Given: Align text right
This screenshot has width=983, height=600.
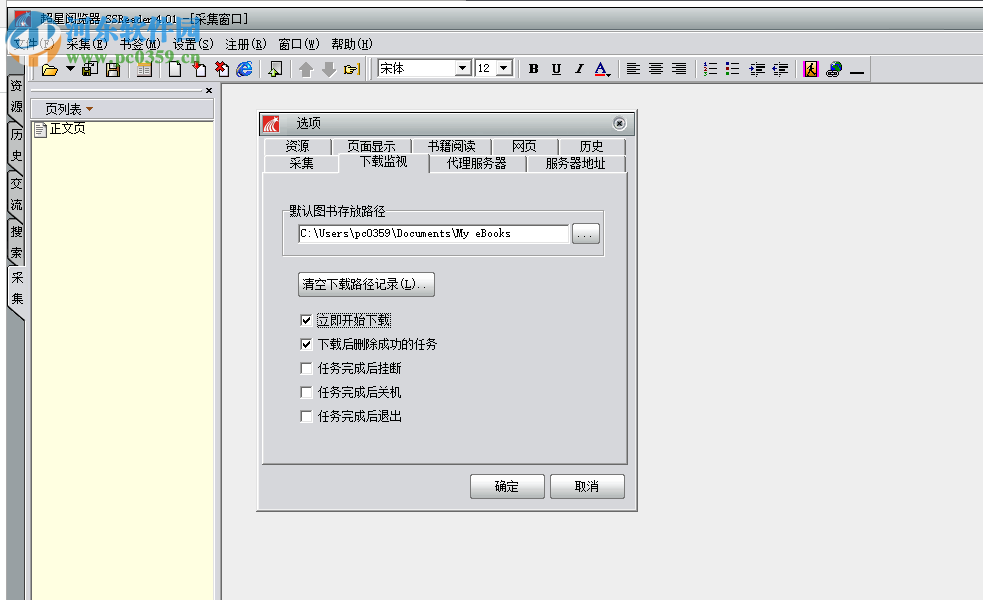Looking at the screenshot, I should [x=679, y=69].
